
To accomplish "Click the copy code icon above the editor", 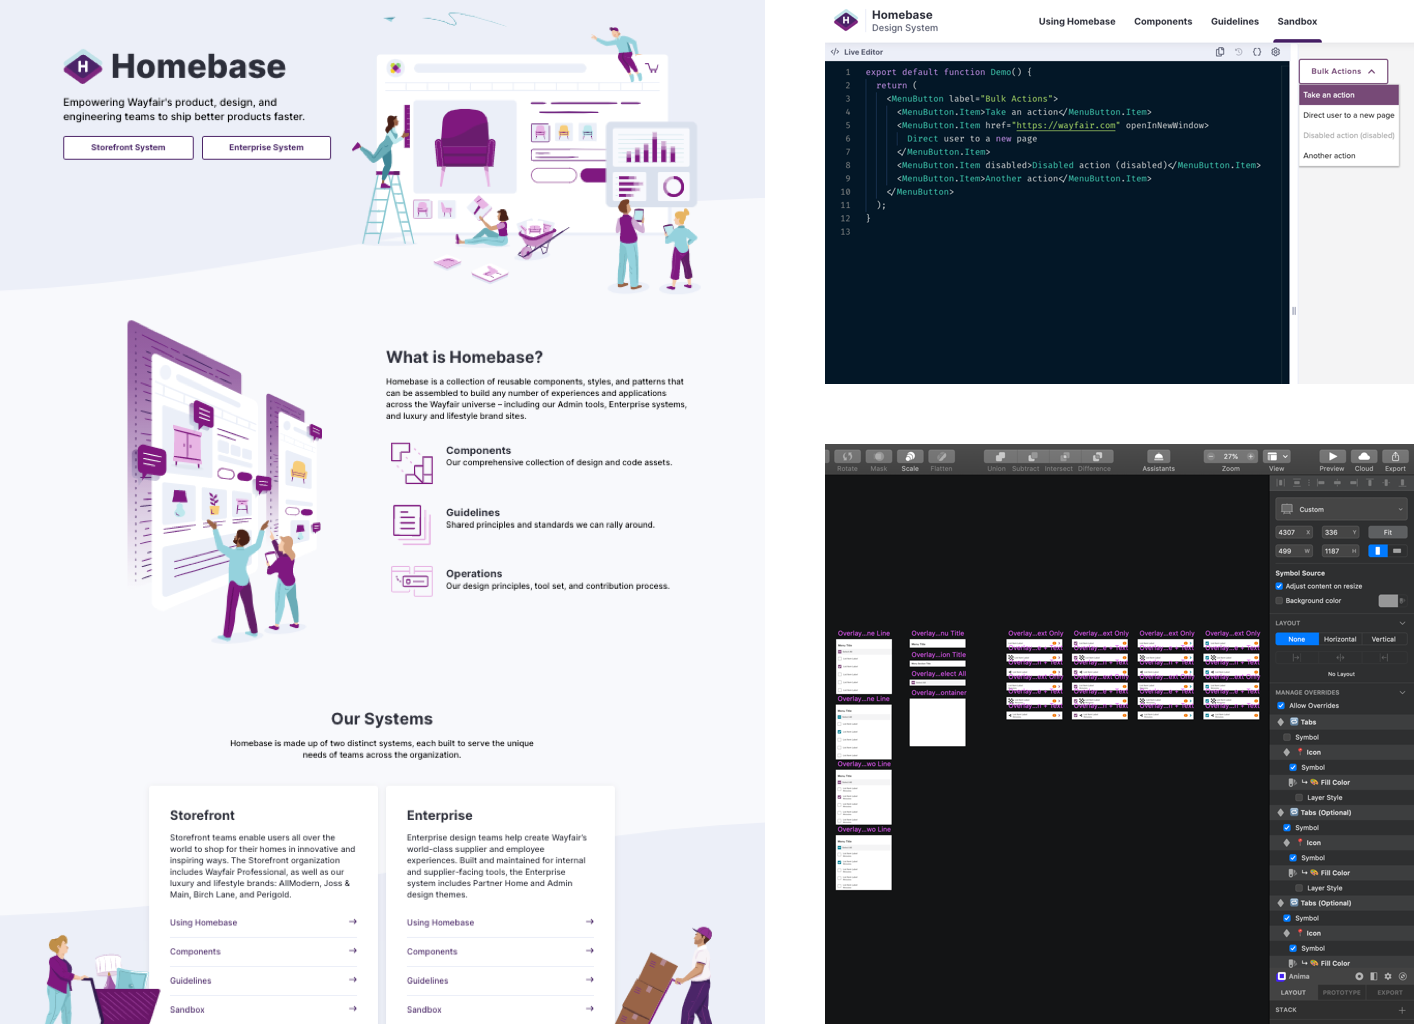I will tap(1219, 51).
